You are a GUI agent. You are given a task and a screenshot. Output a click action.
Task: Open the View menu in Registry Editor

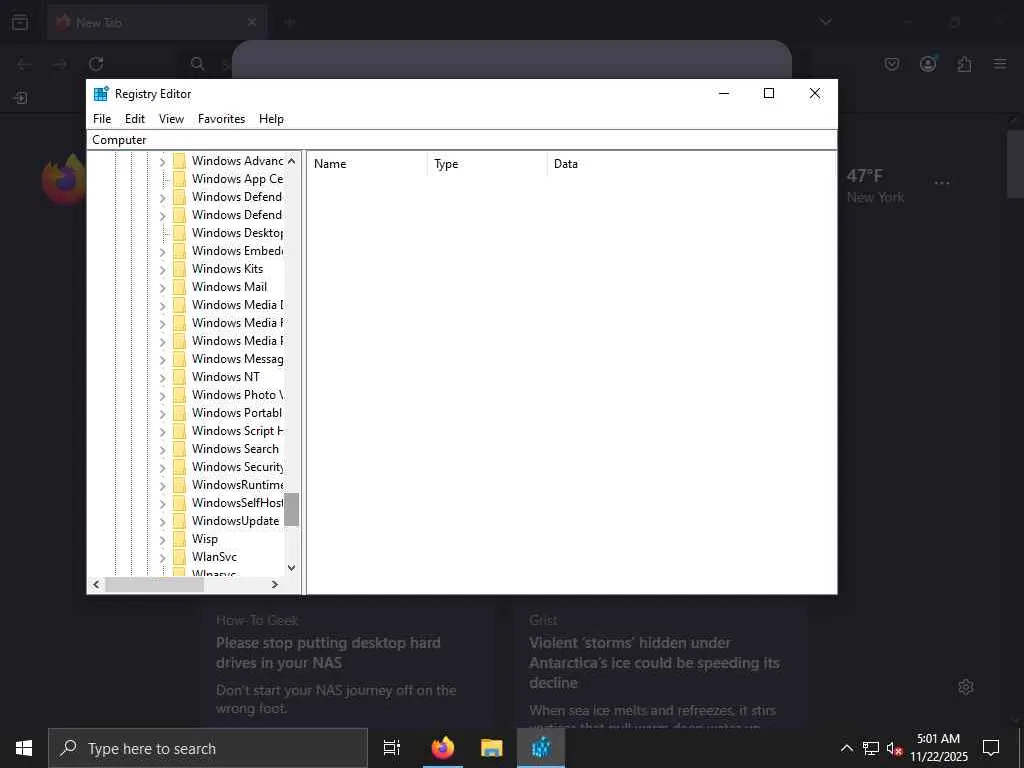coord(171,119)
